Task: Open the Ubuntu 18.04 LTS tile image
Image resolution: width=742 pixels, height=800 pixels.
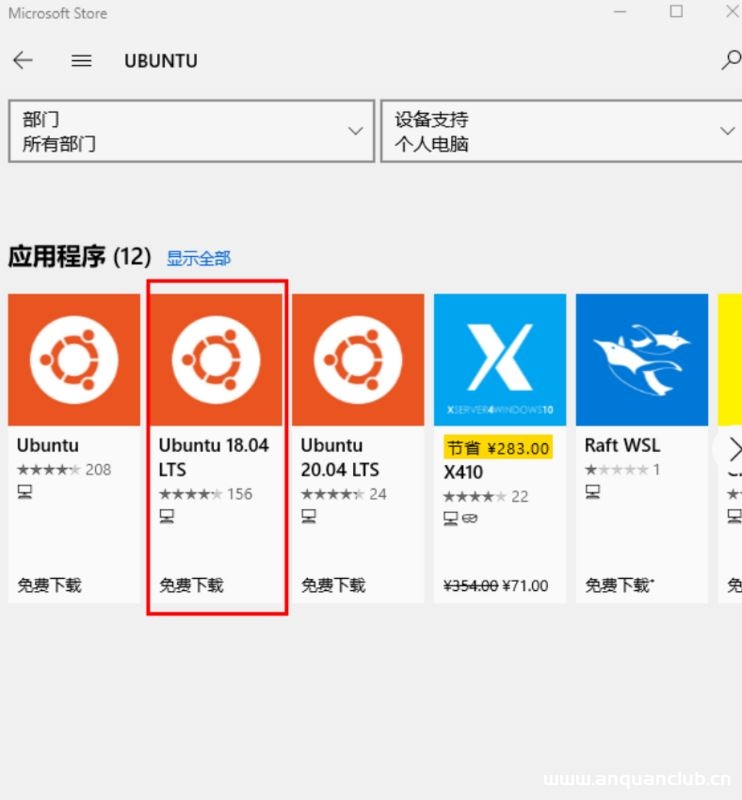Action: pos(216,359)
